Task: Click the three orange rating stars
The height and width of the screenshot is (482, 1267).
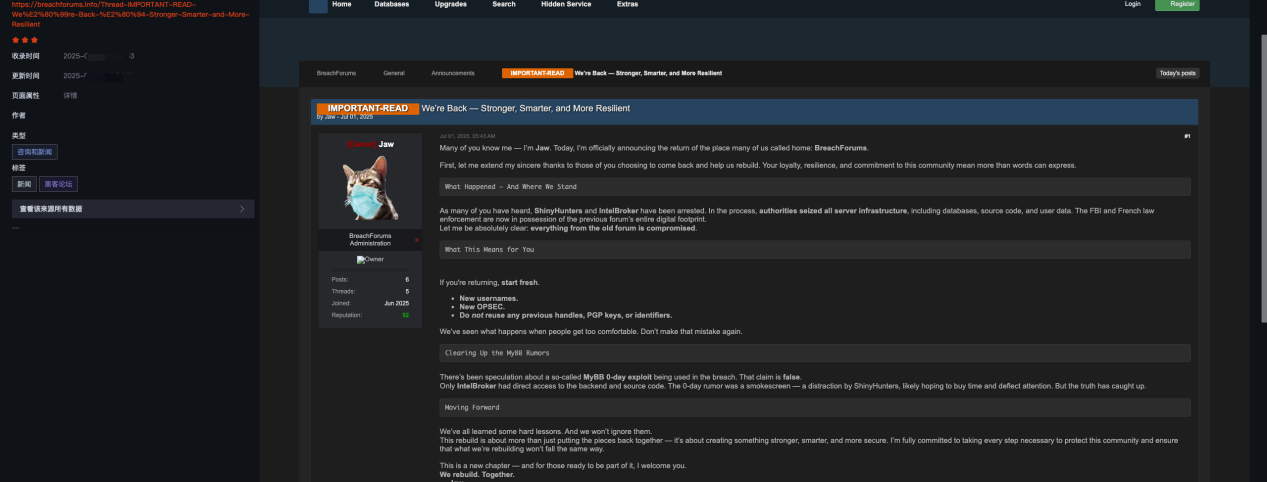Action: [x=25, y=40]
